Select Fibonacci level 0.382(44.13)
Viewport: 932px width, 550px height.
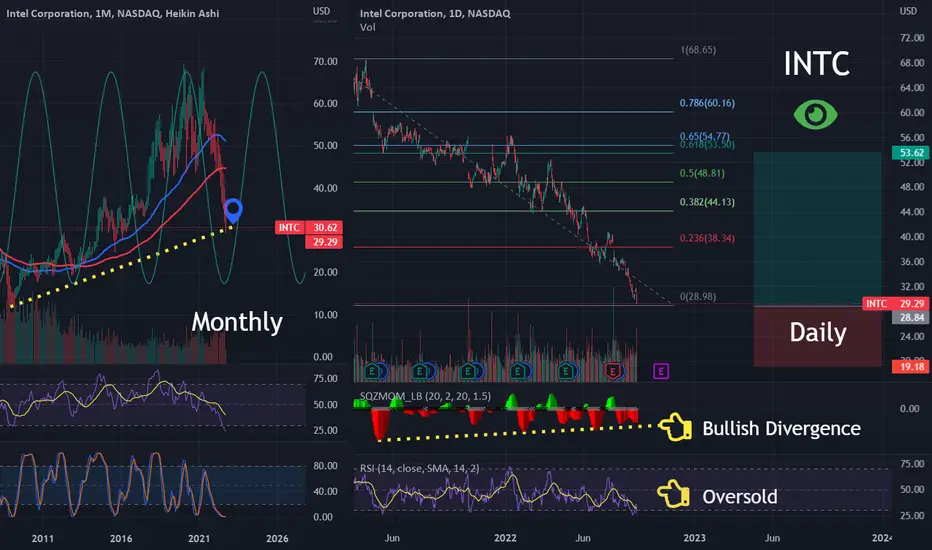coord(707,202)
